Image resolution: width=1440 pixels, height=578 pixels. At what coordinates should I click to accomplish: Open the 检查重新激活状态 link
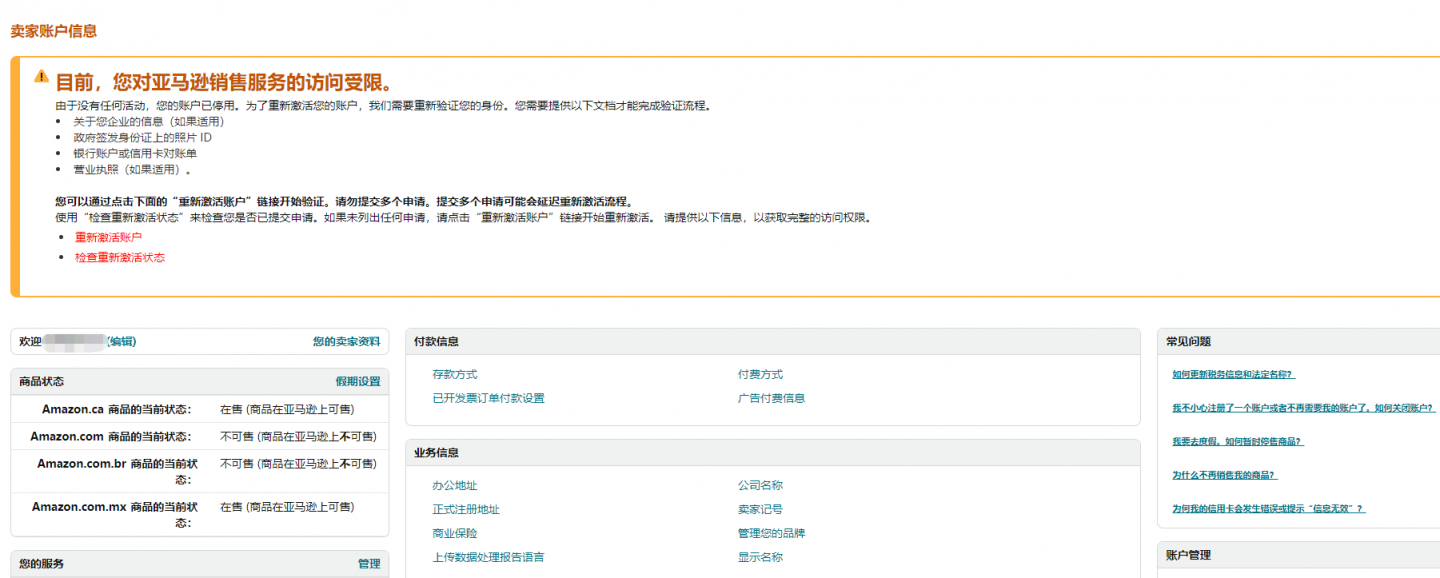[x=120, y=257]
